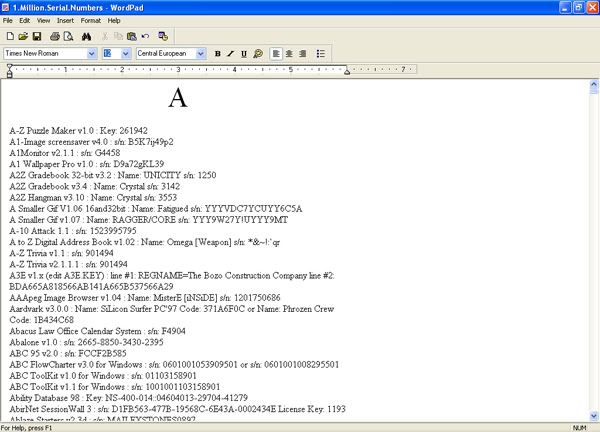Click the WordPad title bar icon

pos(5,7)
